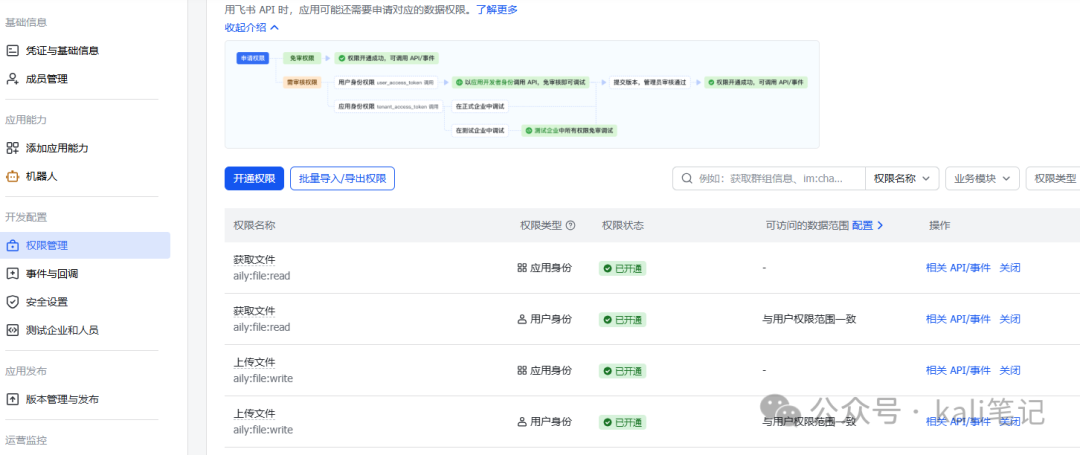Click 应用身份 icon in first aily:file:write row
1080x455 pixels.
521,370
